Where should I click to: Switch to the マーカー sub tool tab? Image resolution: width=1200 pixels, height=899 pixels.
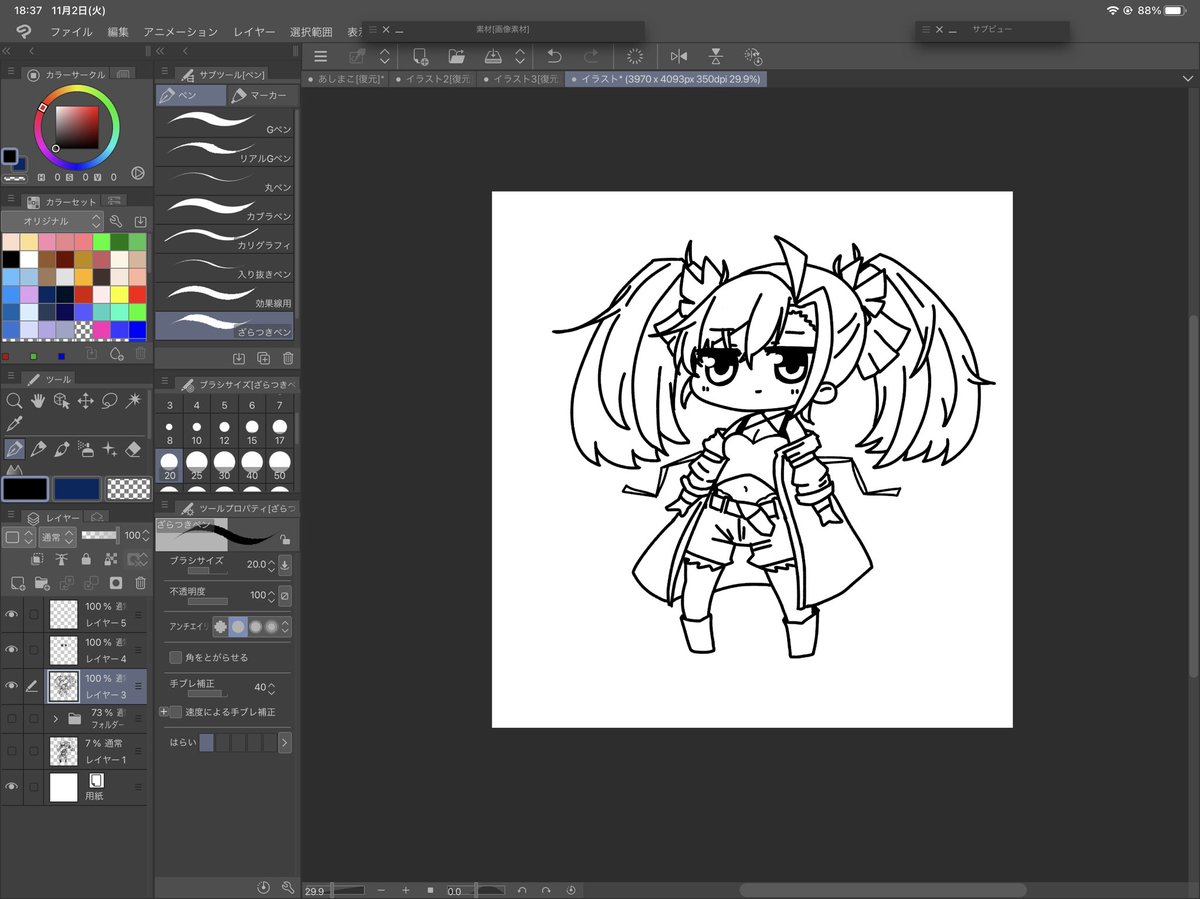point(262,96)
